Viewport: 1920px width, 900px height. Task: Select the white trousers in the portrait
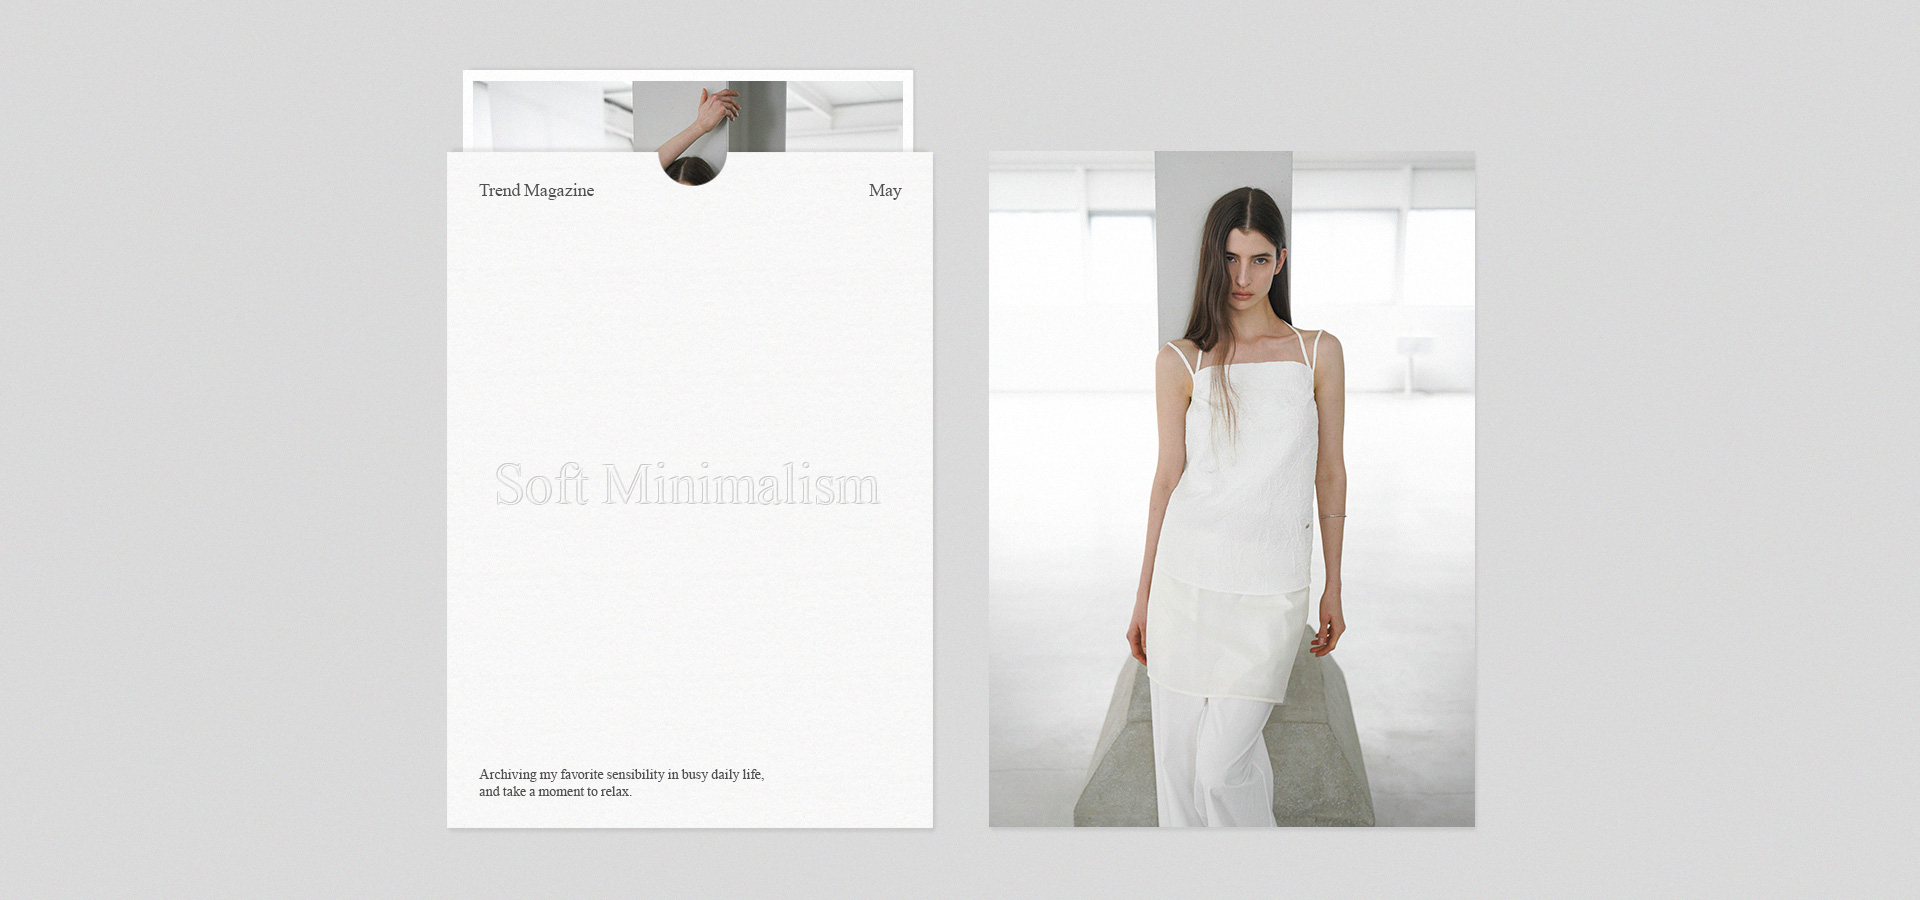point(1210,760)
